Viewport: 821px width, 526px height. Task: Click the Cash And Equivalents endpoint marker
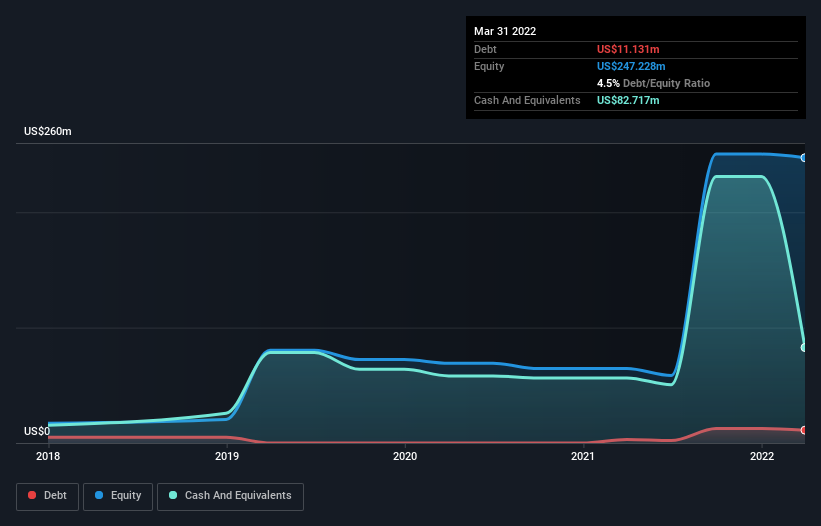[804, 347]
